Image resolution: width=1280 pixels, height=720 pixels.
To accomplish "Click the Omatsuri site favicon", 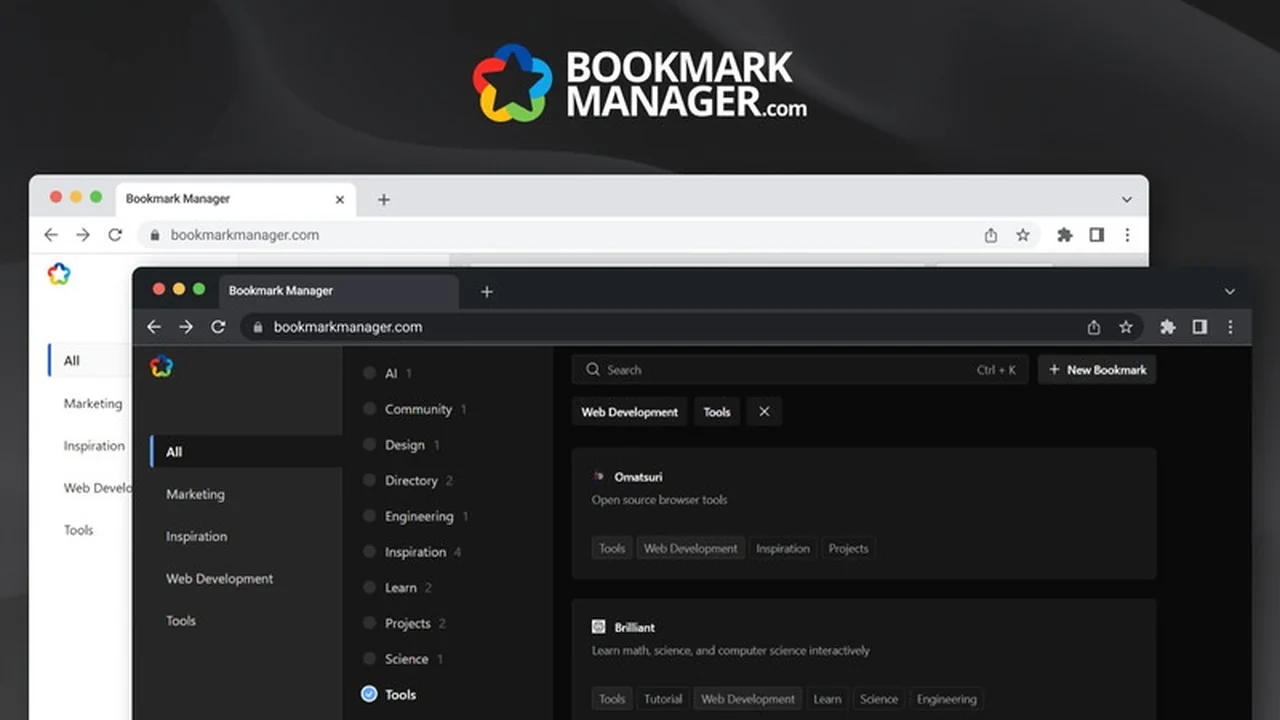I will [x=599, y=476].
